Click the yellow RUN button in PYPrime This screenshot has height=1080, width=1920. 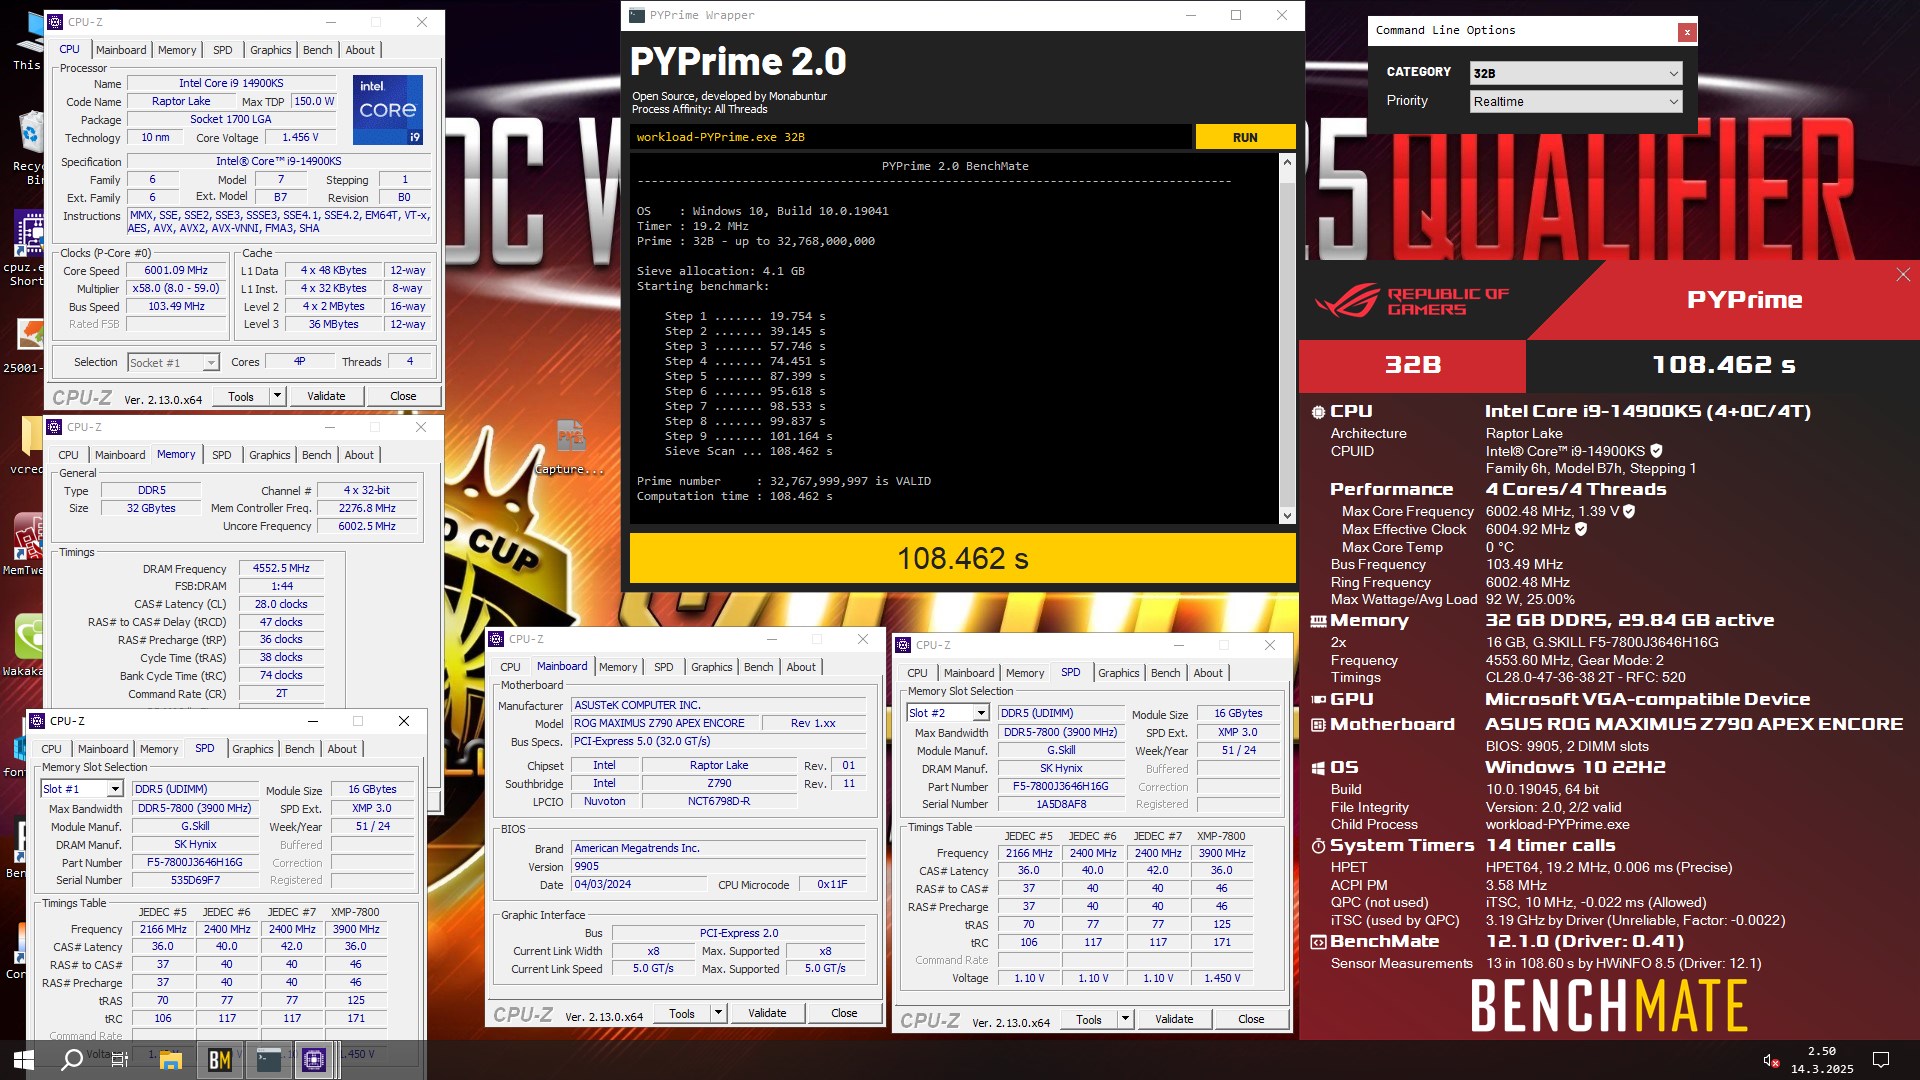[1245, 137]
